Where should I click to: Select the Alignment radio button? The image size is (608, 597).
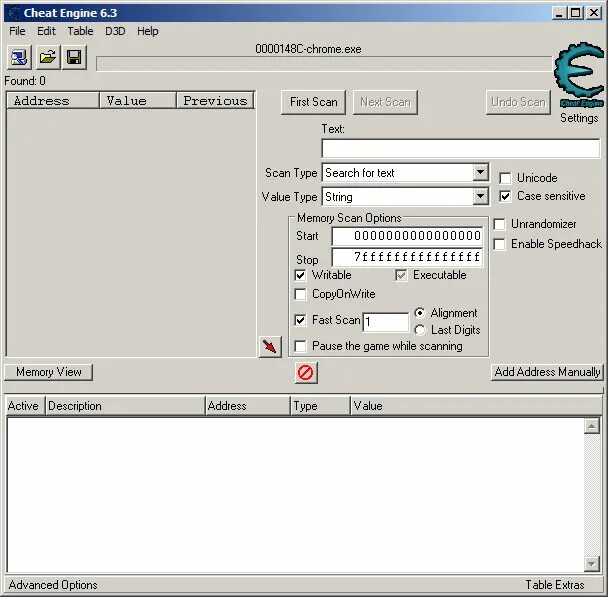click(x=420, y=313)
